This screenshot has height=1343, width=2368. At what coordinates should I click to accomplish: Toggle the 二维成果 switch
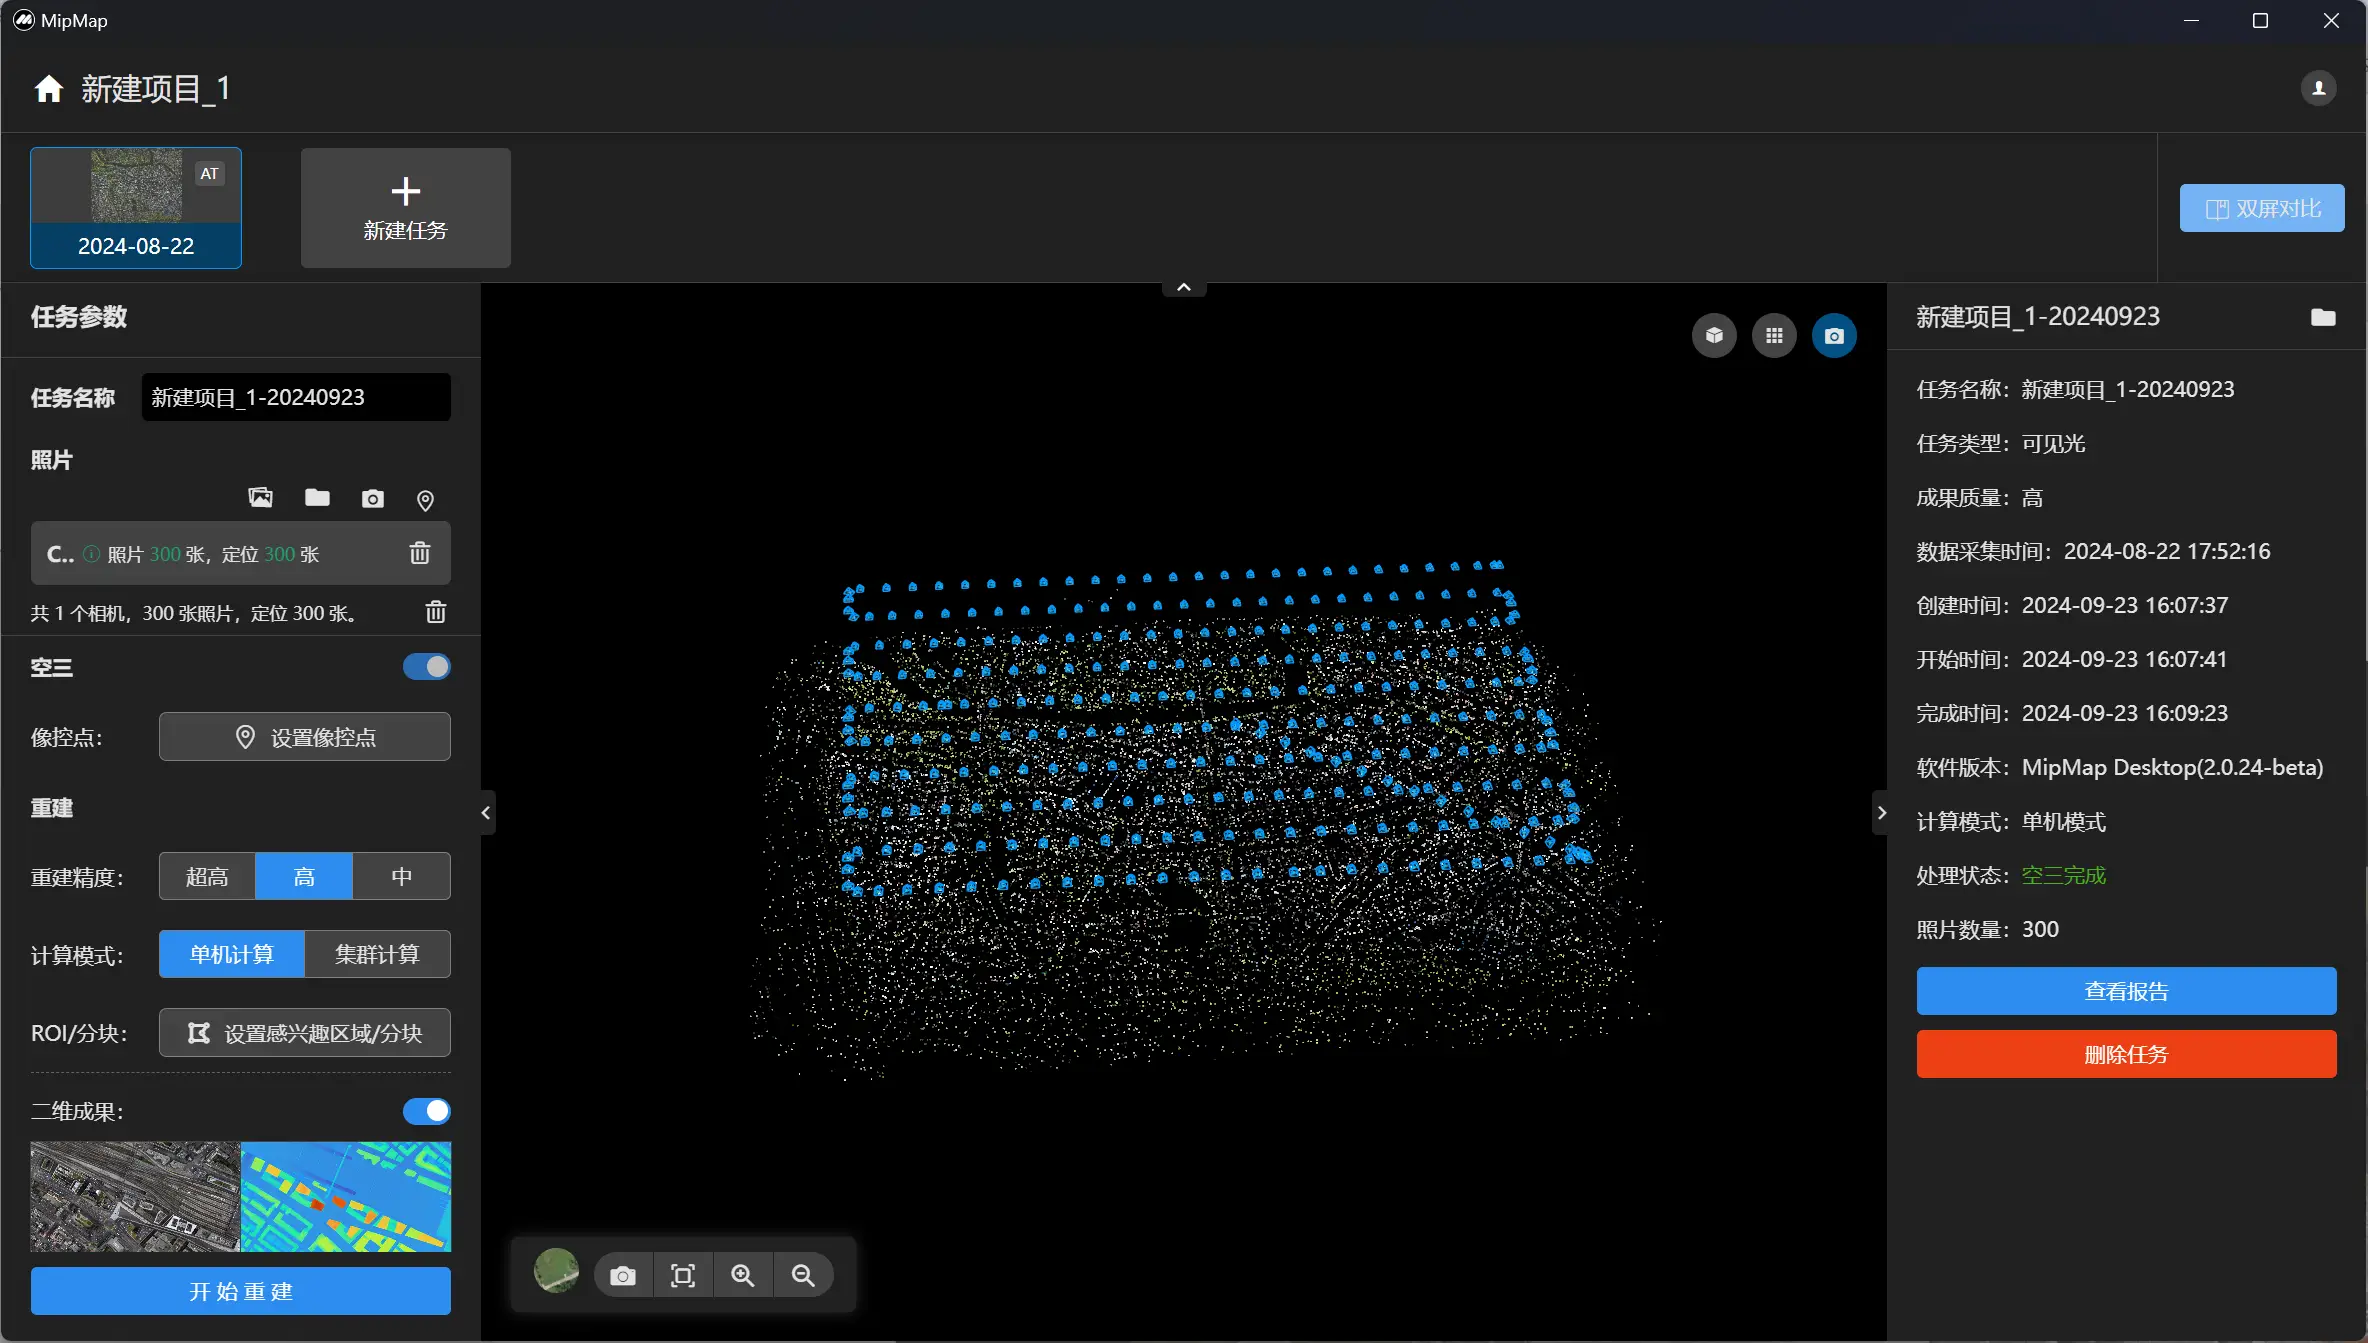(427, 1111)
